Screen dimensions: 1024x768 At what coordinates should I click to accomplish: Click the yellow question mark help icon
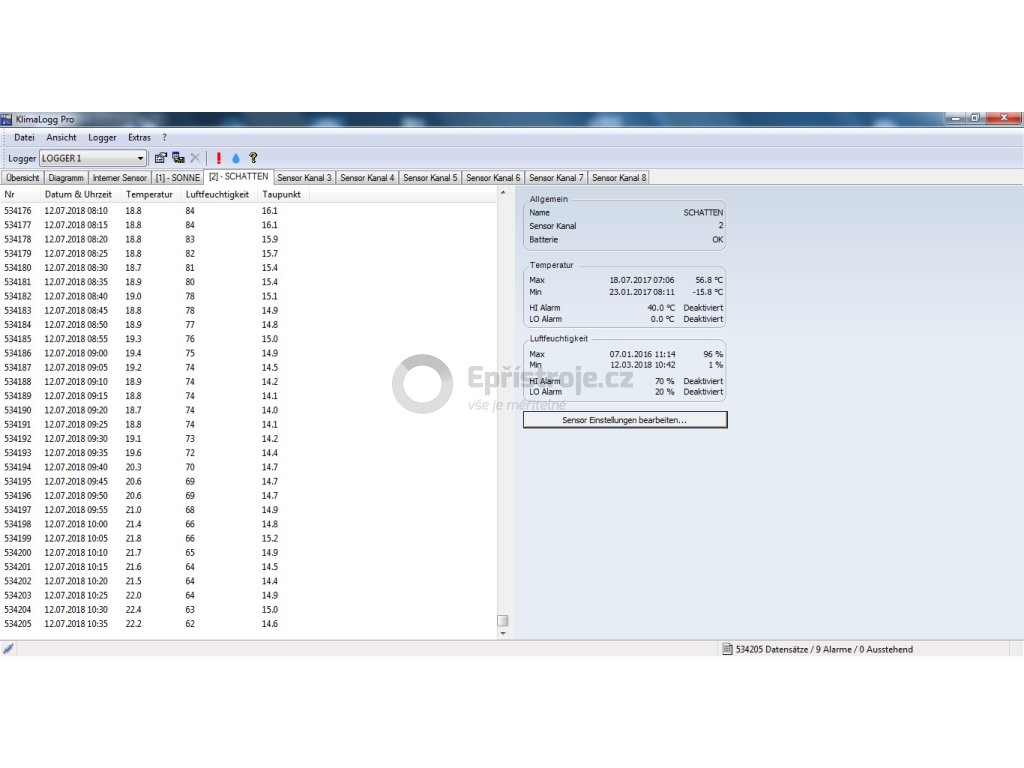click(x=253, y=158)
